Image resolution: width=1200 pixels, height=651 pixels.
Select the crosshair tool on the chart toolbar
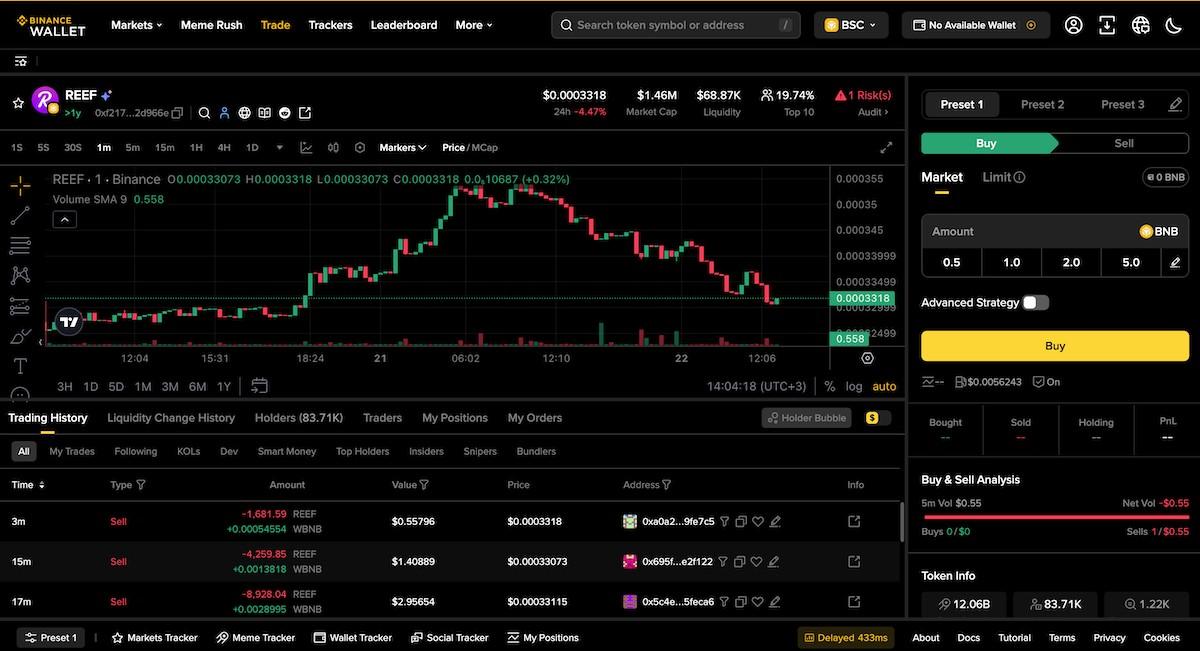tap(19, 185)
